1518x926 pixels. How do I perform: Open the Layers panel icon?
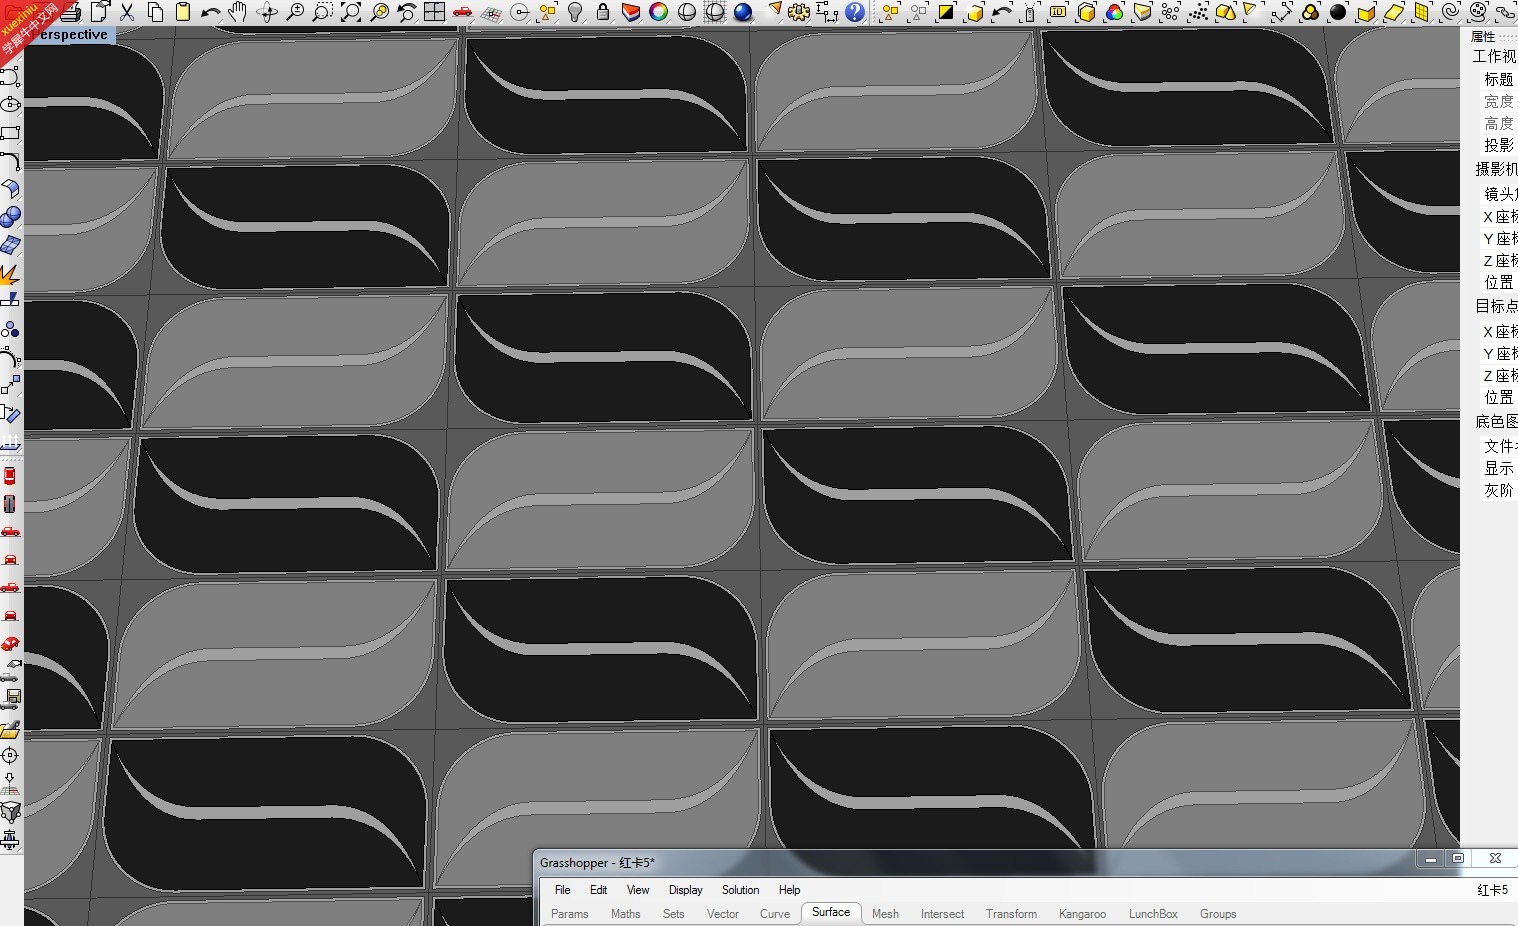click(x=631, y=12)
